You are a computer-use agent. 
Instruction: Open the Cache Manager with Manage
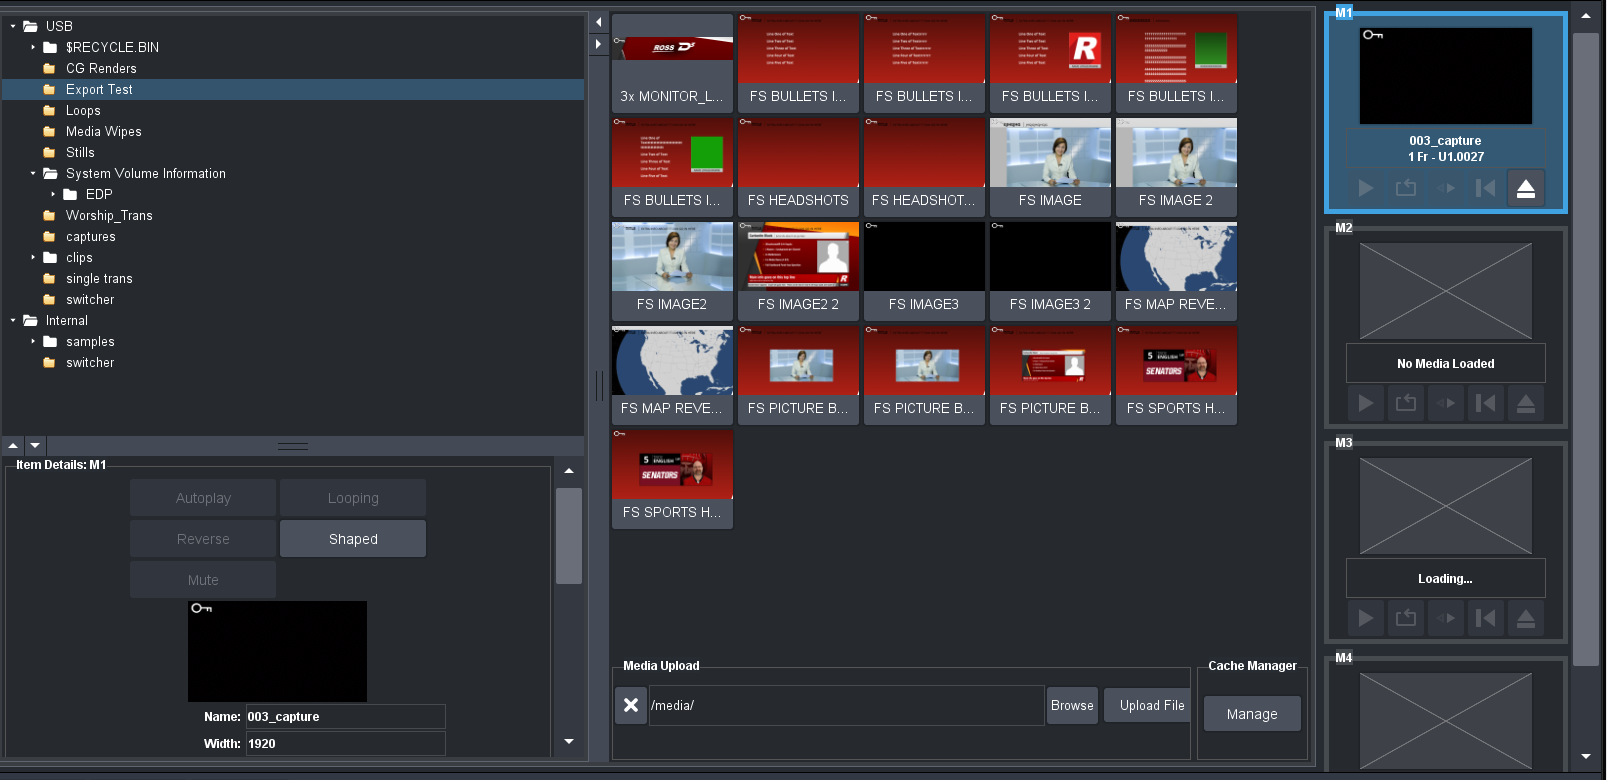(x=1251, y=714)
